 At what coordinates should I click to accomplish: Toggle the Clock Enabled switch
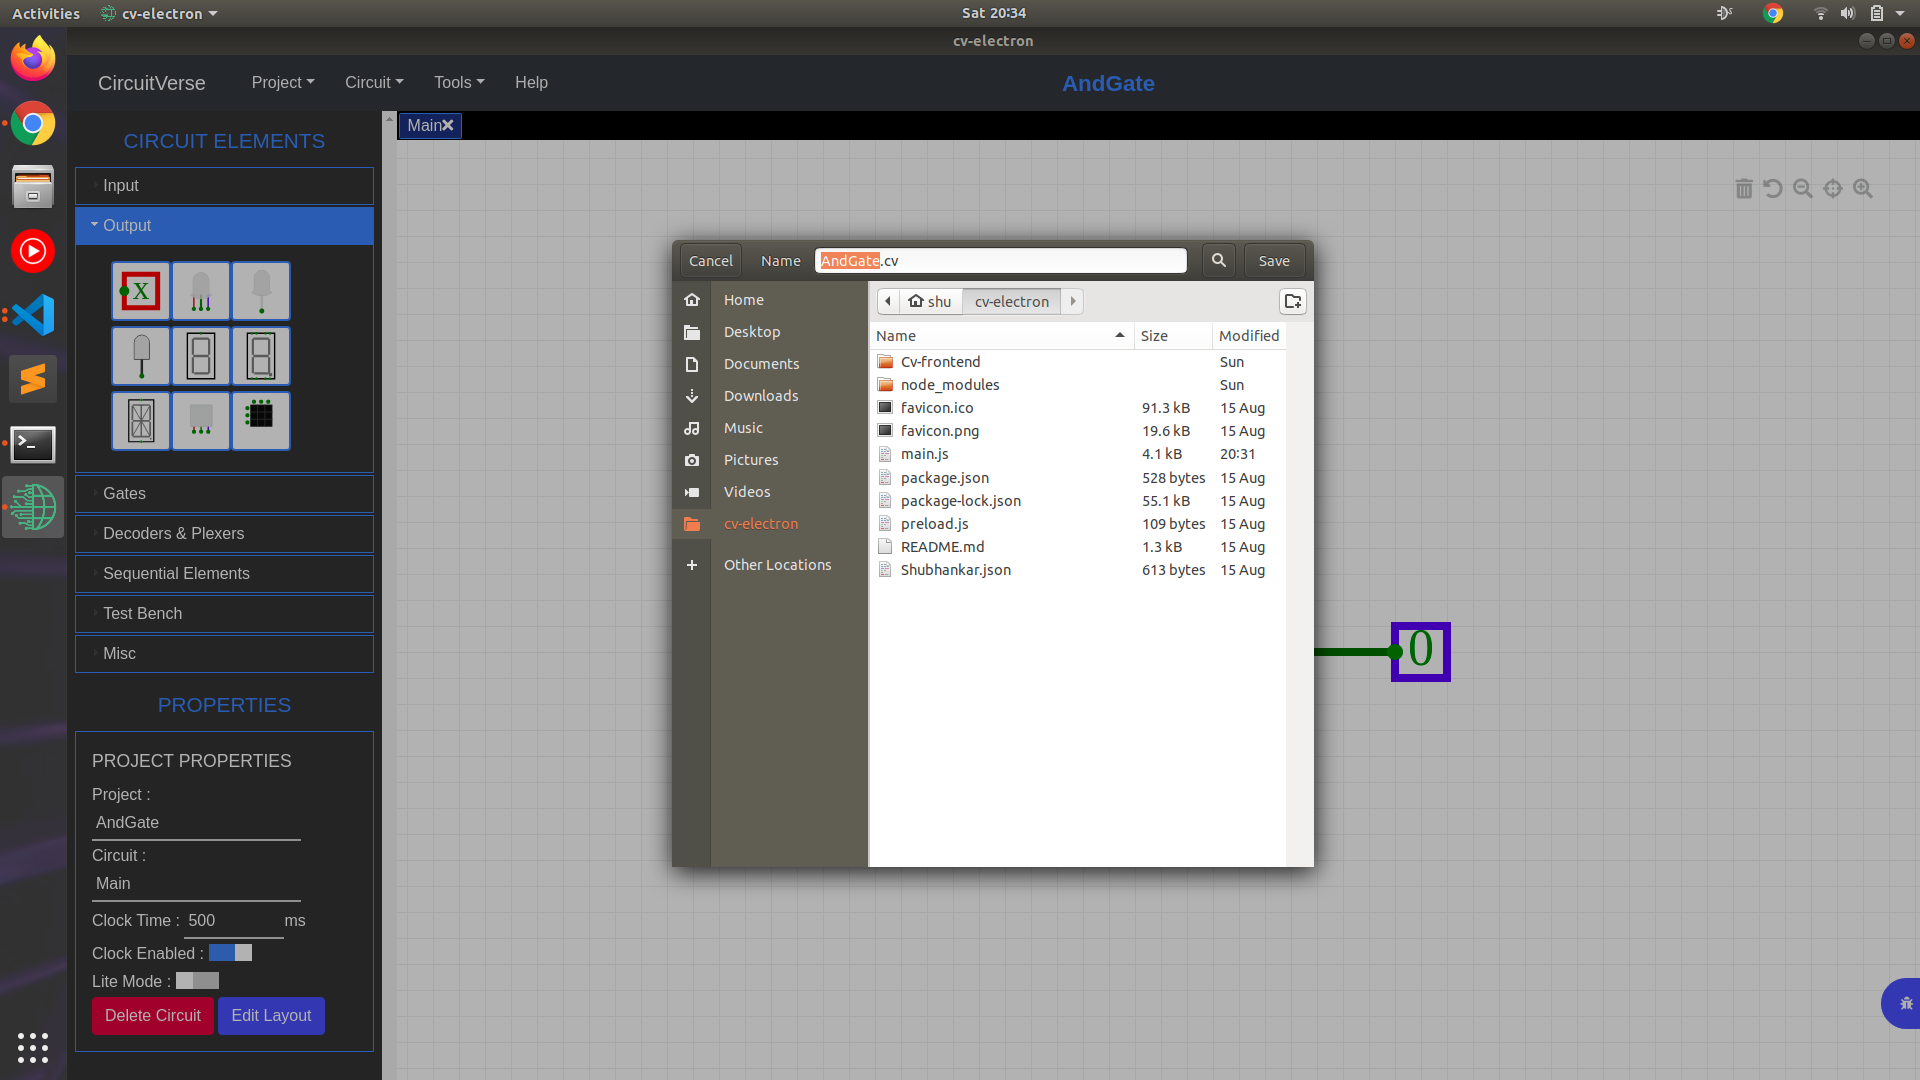(230, 953)
